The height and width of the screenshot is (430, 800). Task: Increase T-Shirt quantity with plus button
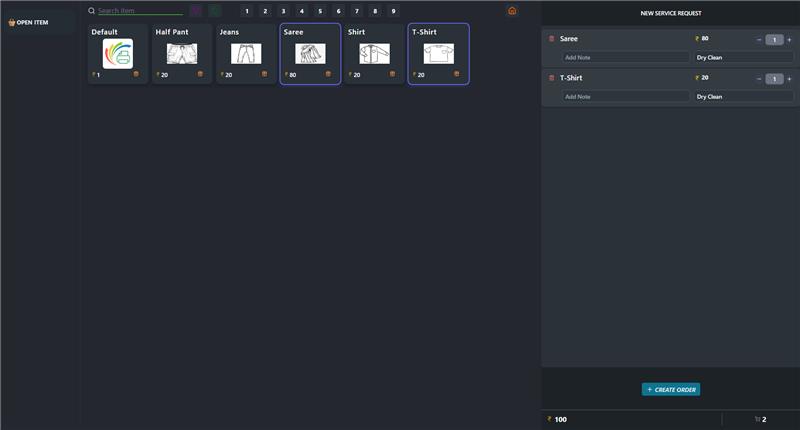coord(789,78)
